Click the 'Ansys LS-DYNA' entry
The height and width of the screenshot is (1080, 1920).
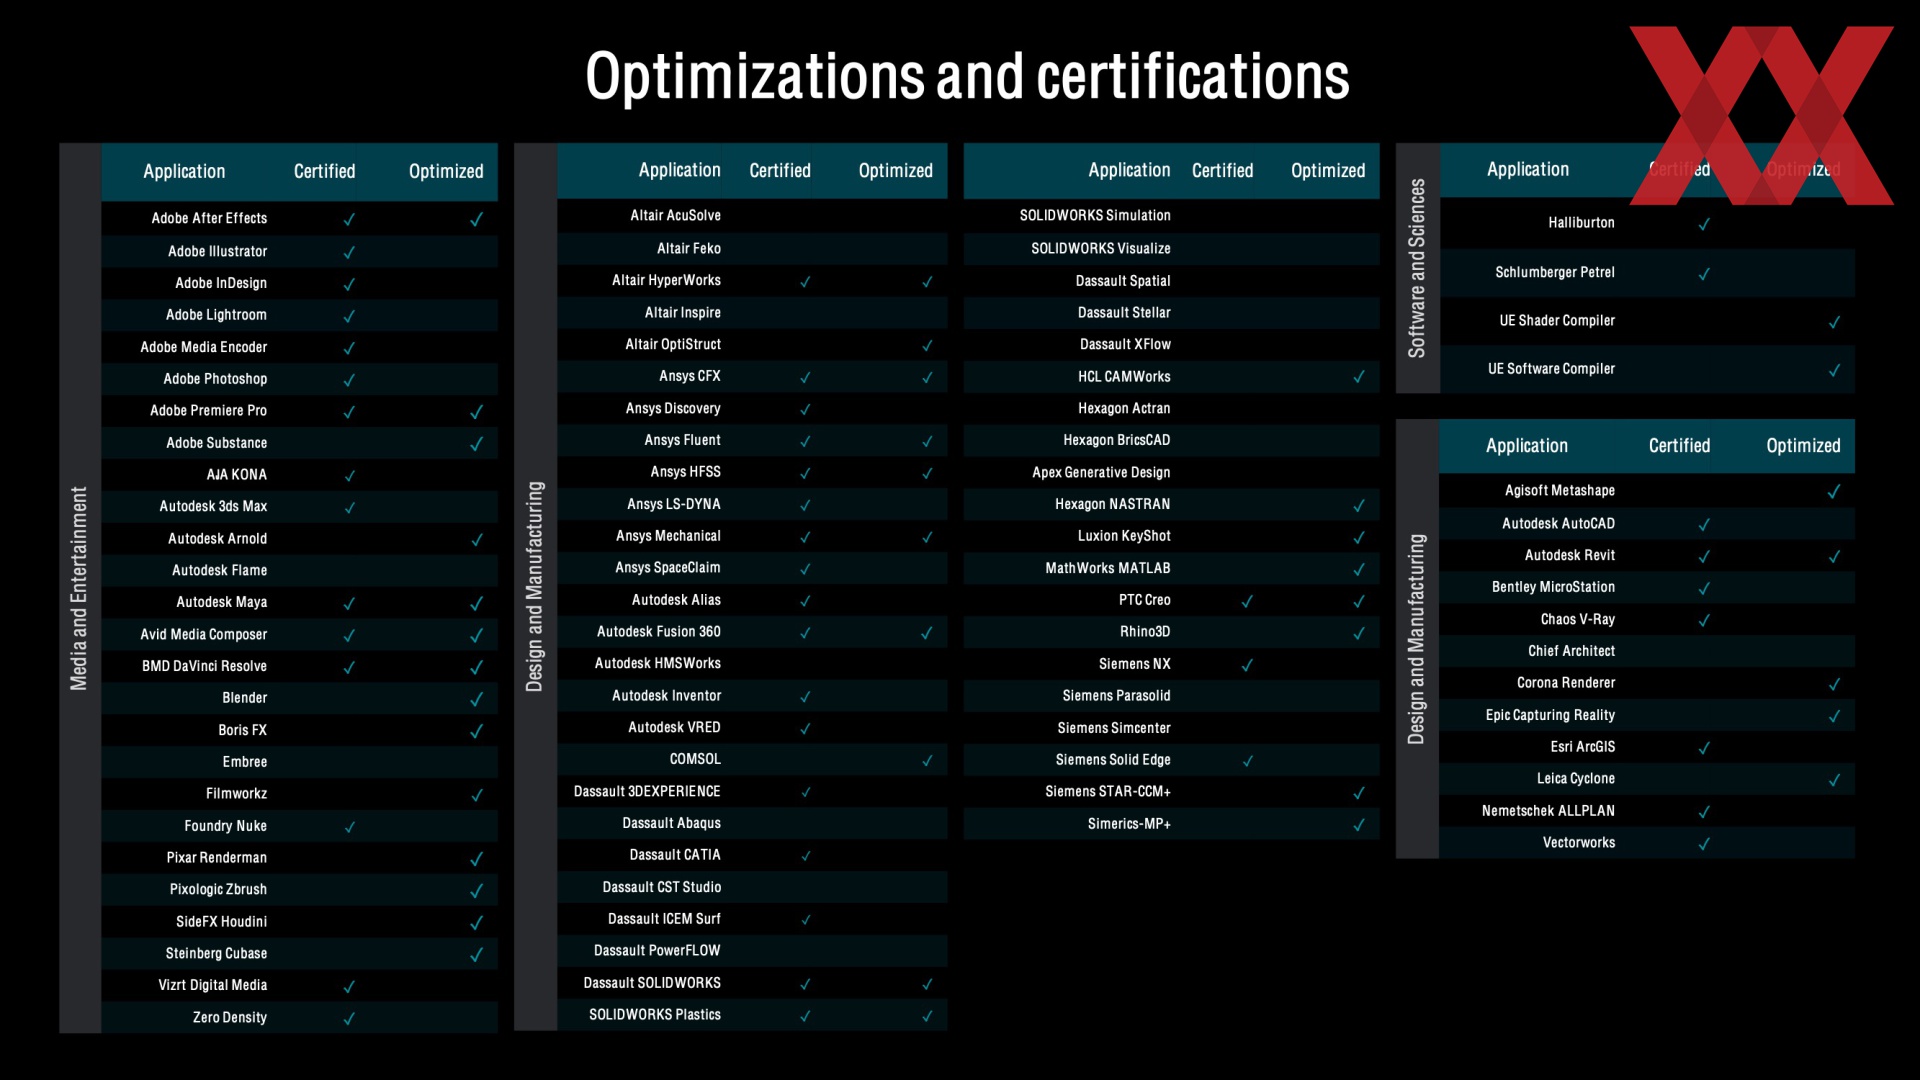(674, 504)
